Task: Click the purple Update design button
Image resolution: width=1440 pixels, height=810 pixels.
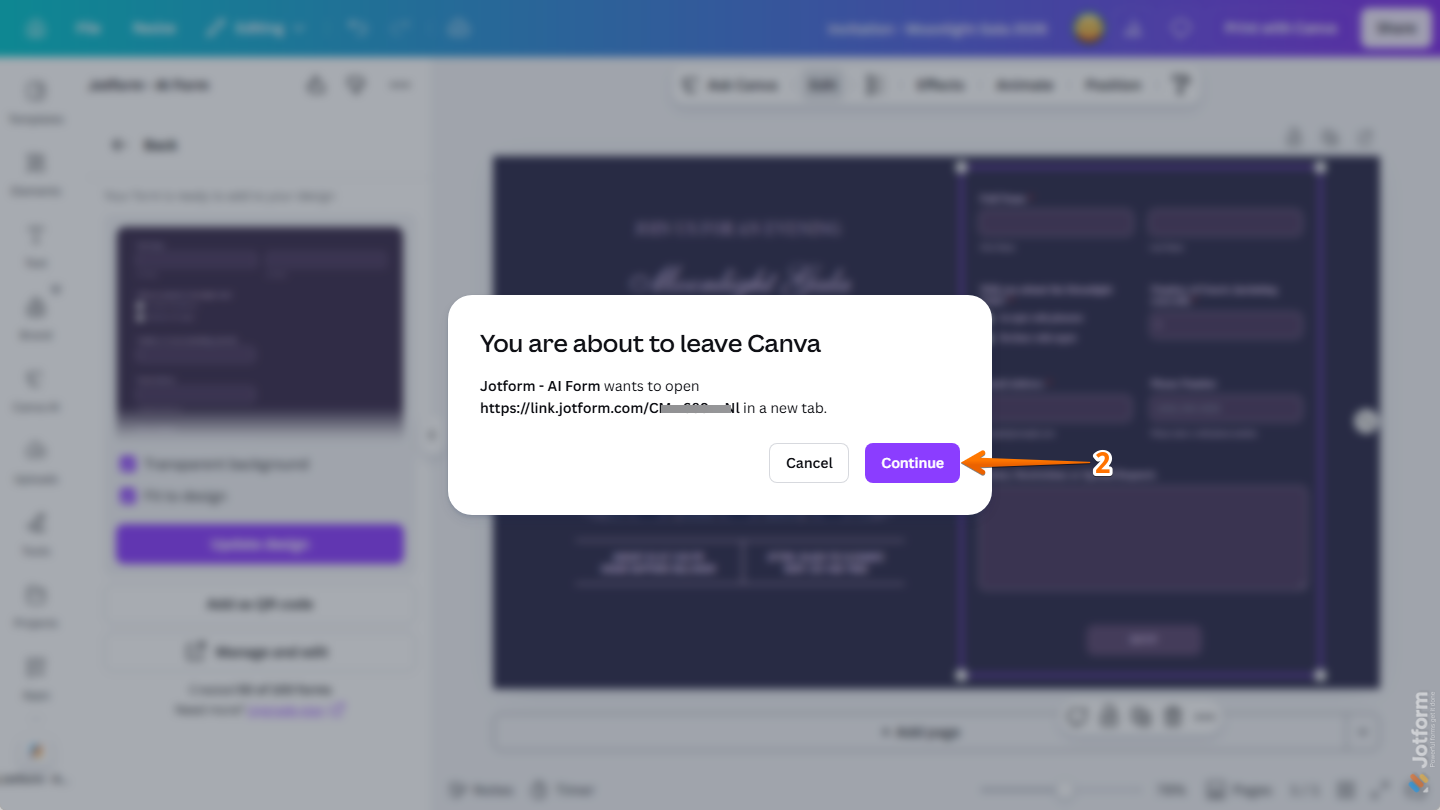Action: [x=260, y=544]
